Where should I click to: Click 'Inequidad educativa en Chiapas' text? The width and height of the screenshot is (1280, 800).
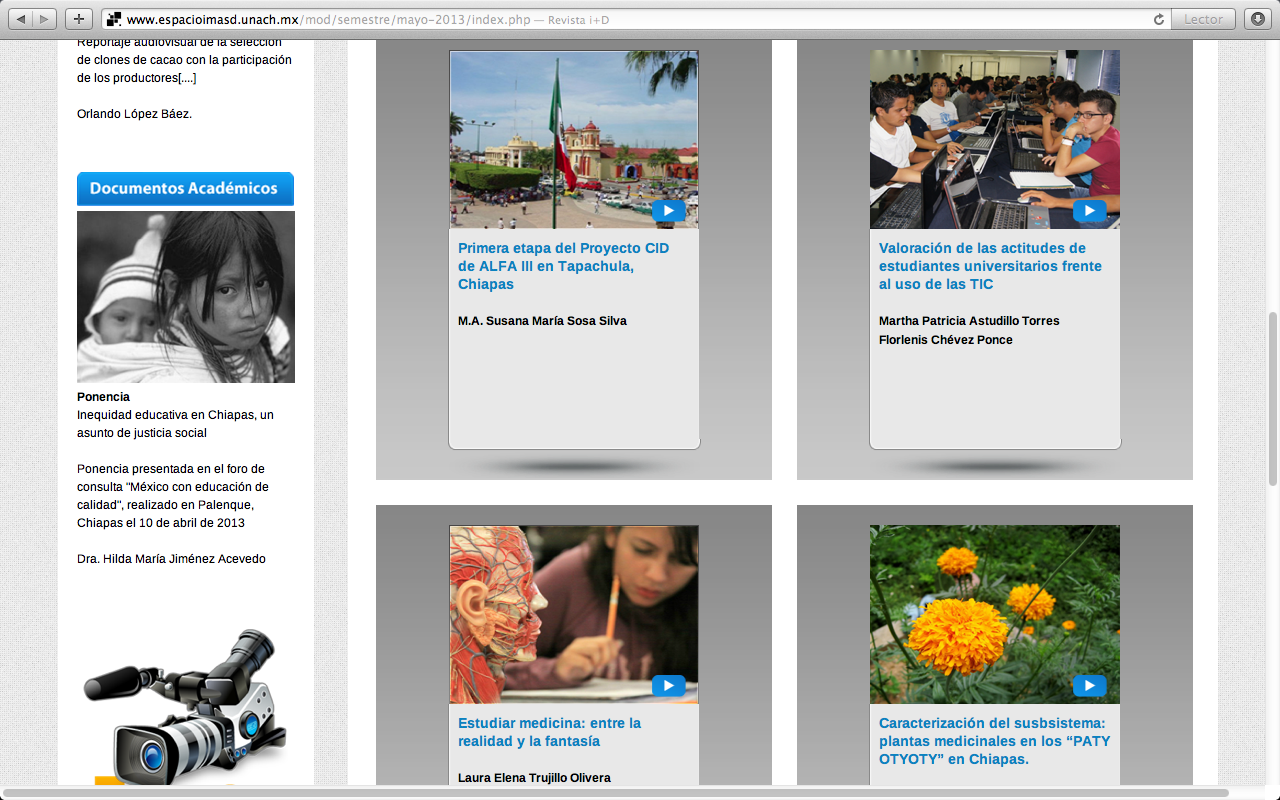[175, 424]
